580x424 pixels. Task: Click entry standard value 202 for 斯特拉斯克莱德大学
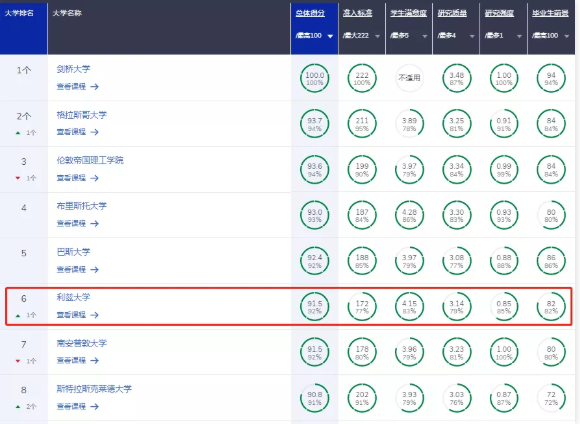coord(362,398)
